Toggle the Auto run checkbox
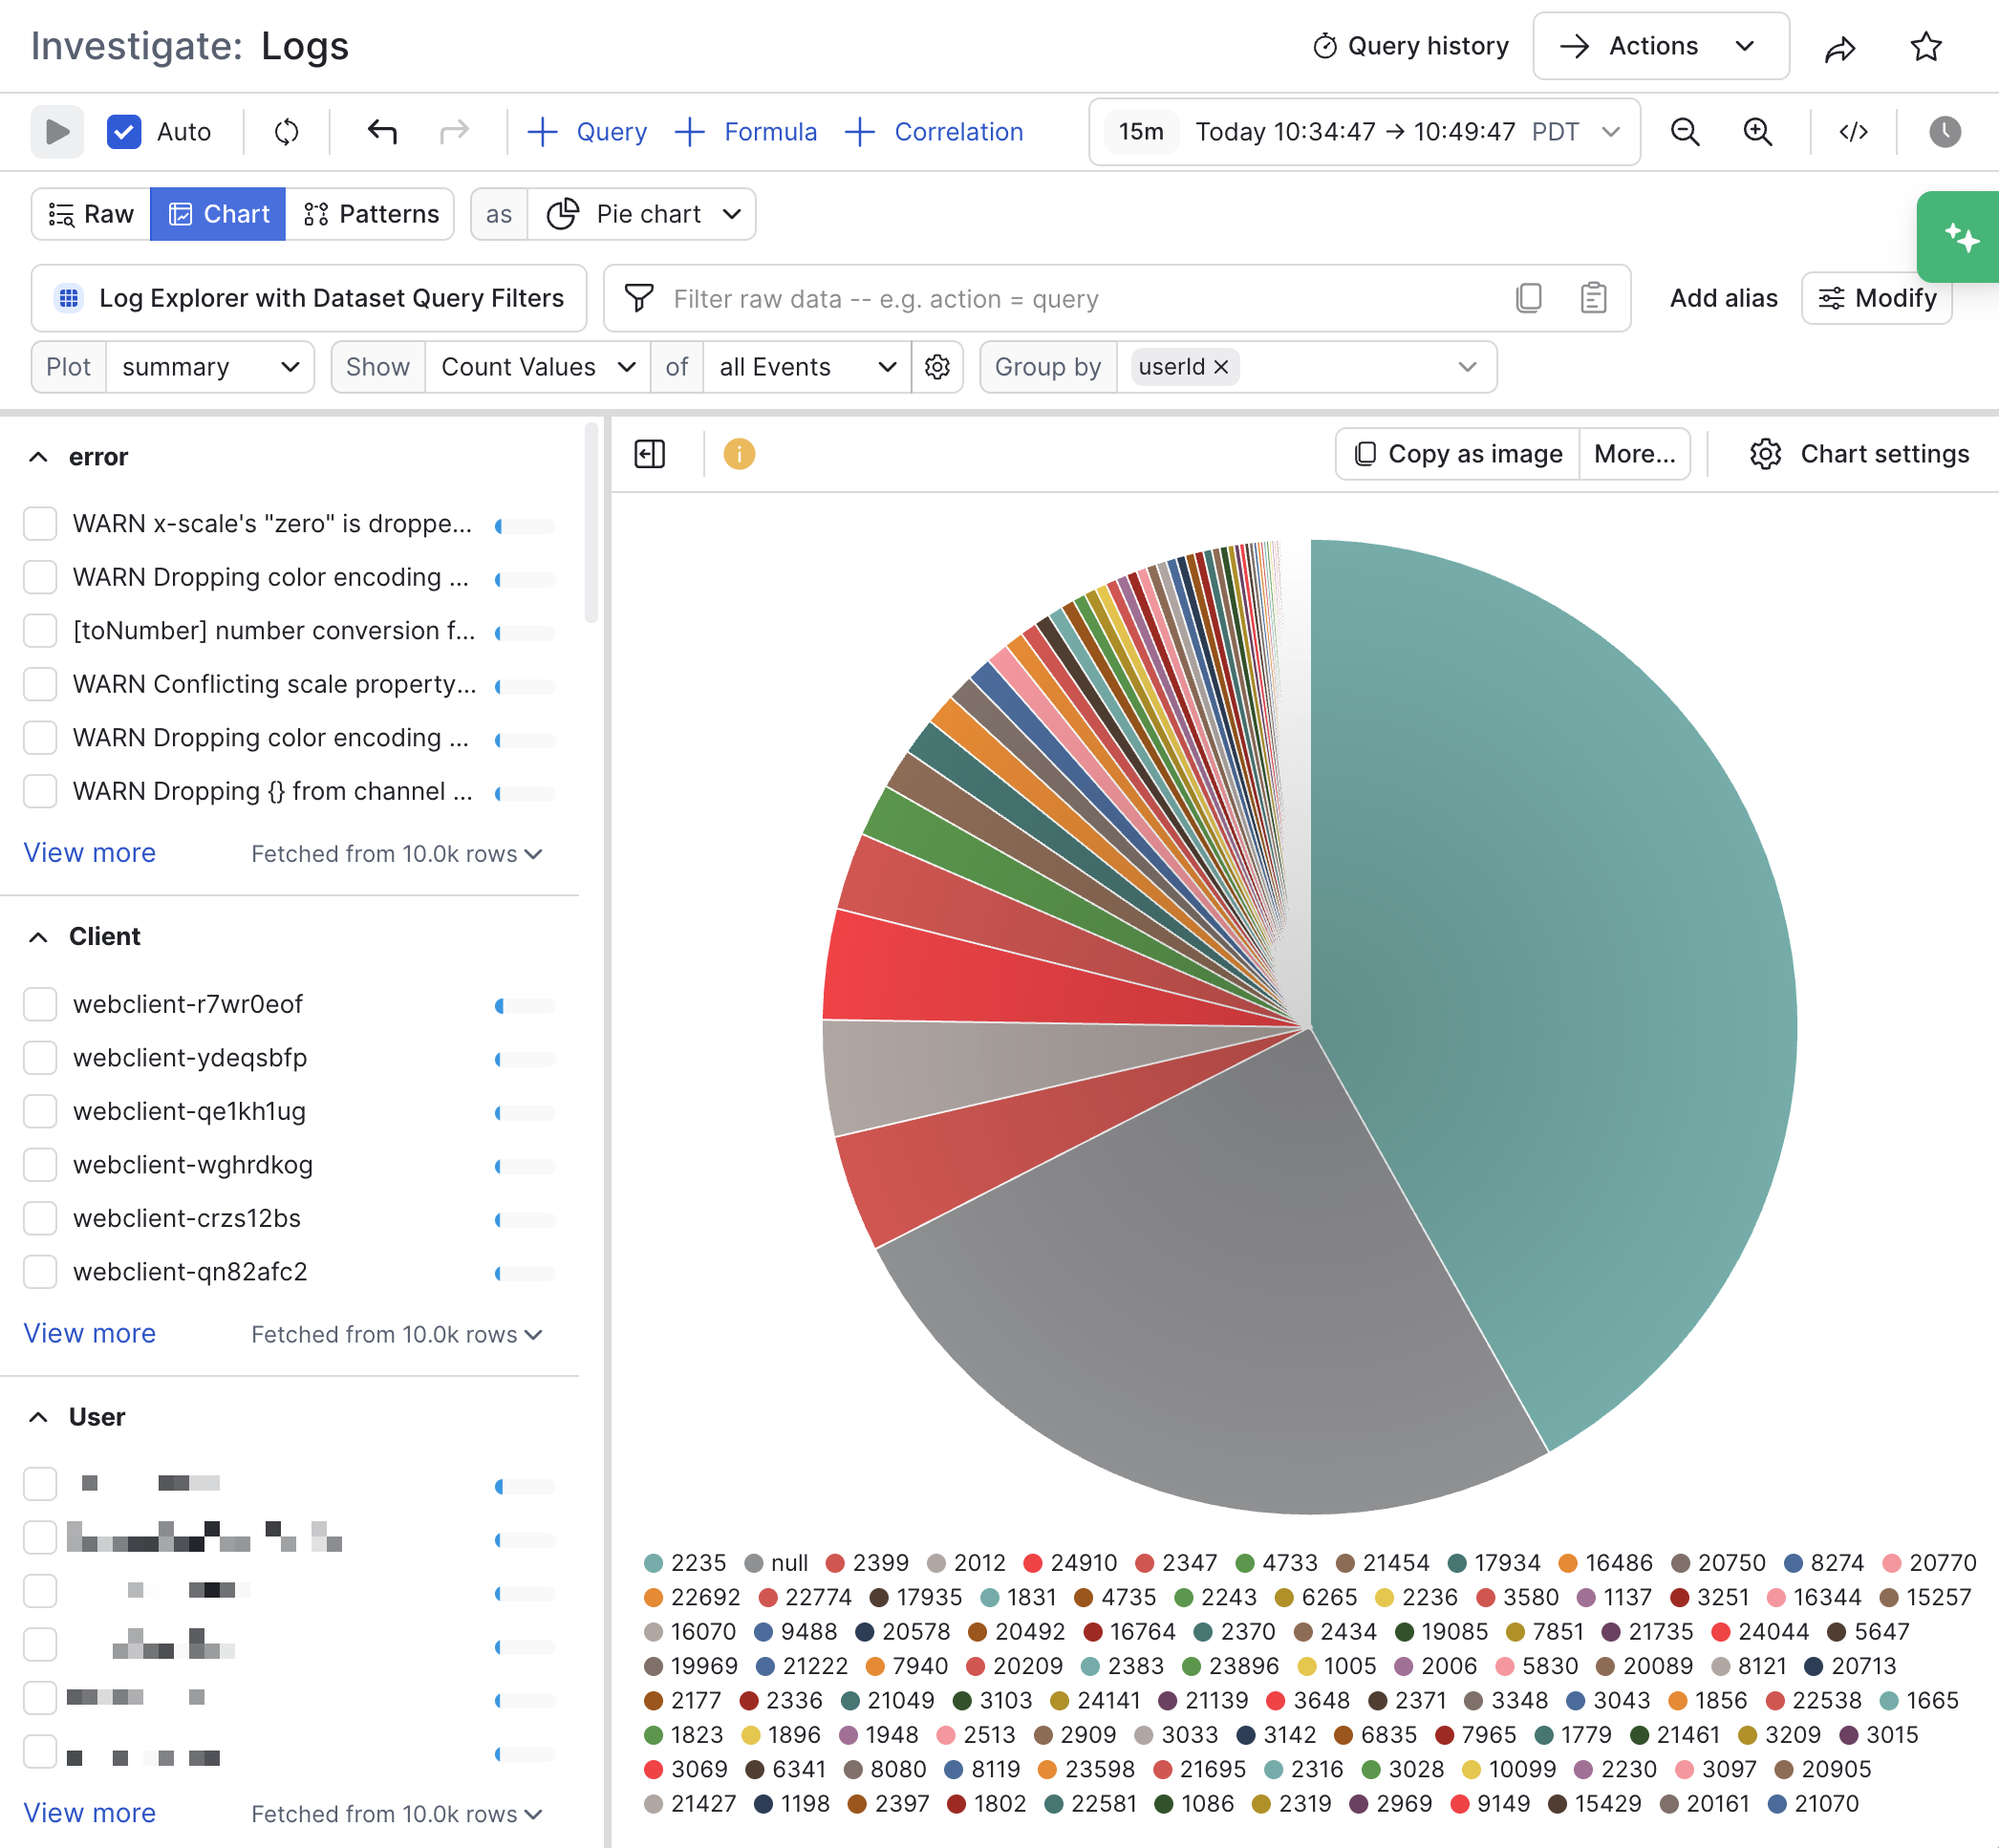The image size is (1999, 1848). coord(124,132)
